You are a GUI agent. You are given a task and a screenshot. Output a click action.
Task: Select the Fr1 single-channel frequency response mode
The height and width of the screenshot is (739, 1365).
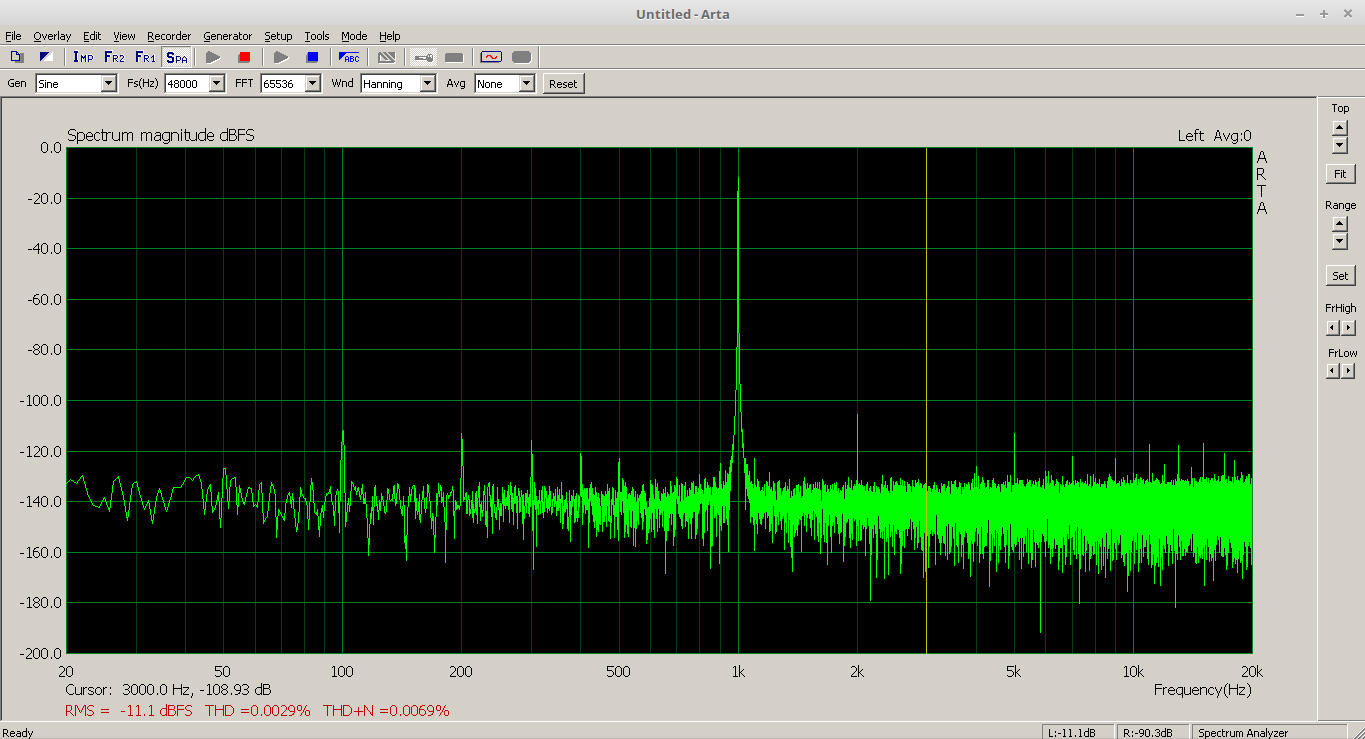tap(145, 57)
